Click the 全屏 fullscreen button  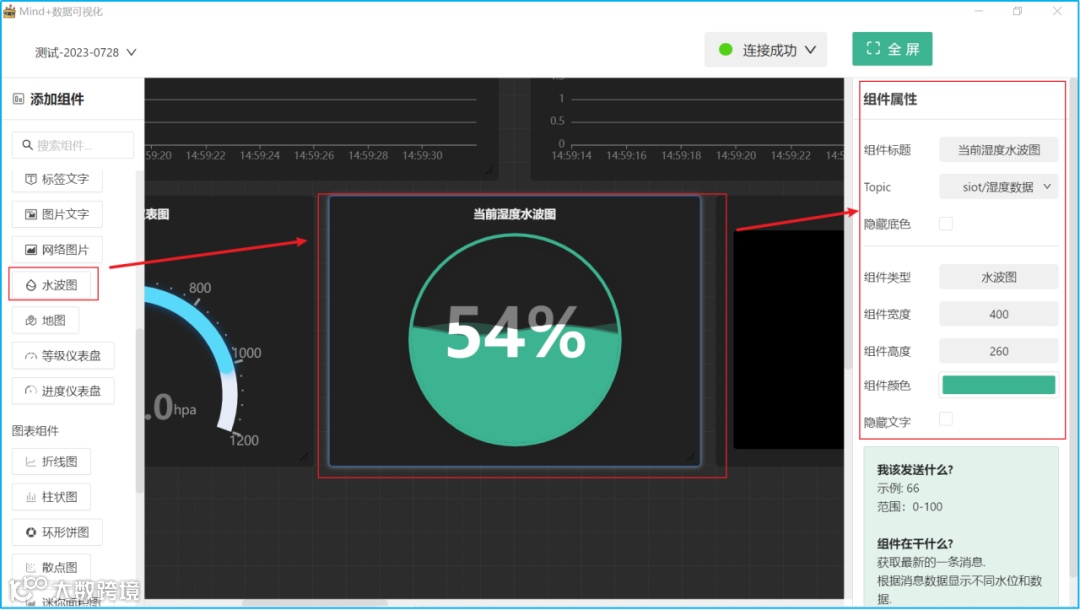(x=892, y=49)
